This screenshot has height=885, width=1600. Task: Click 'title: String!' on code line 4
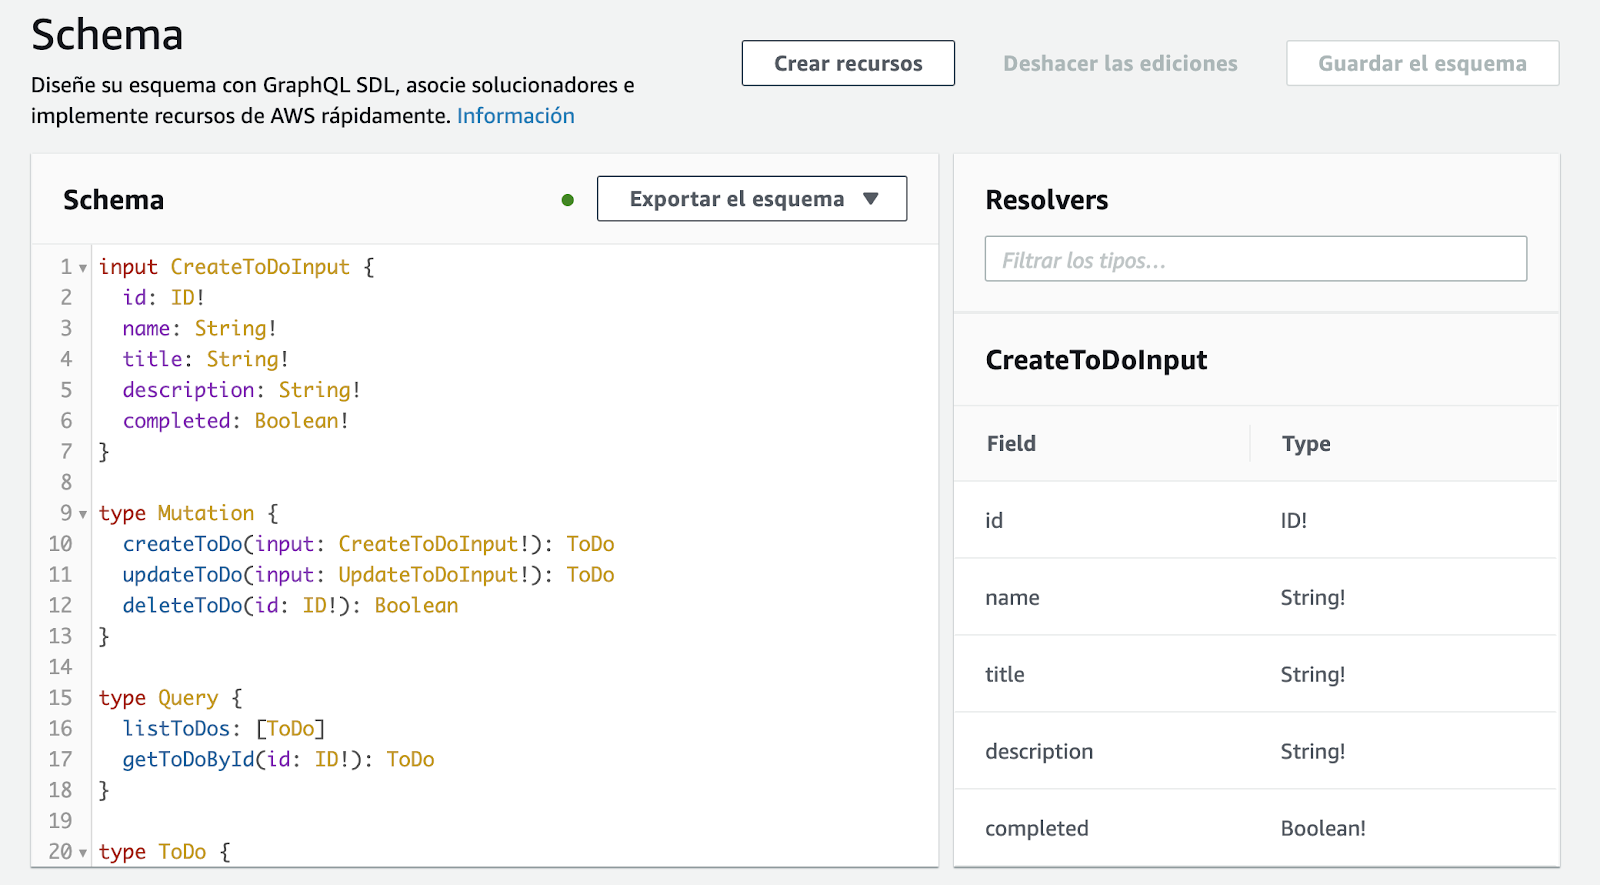pos(205,359)
